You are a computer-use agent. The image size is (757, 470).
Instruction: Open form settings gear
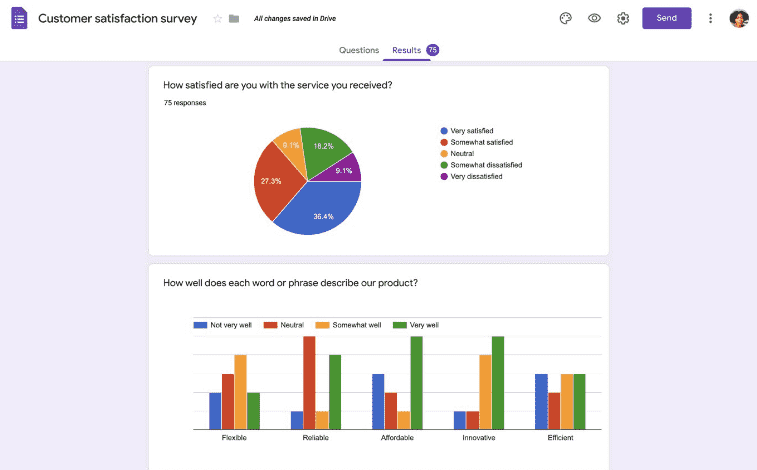(x=623, y=18)
